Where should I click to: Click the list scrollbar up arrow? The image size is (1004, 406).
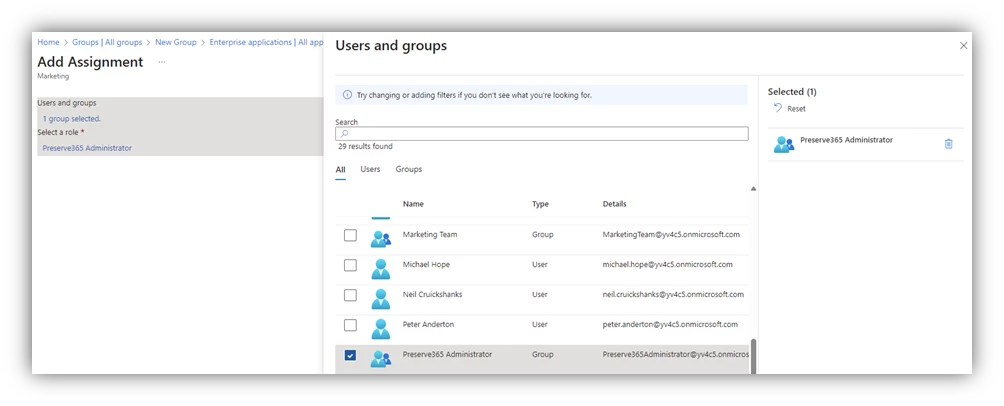click(x=753, y=189)
